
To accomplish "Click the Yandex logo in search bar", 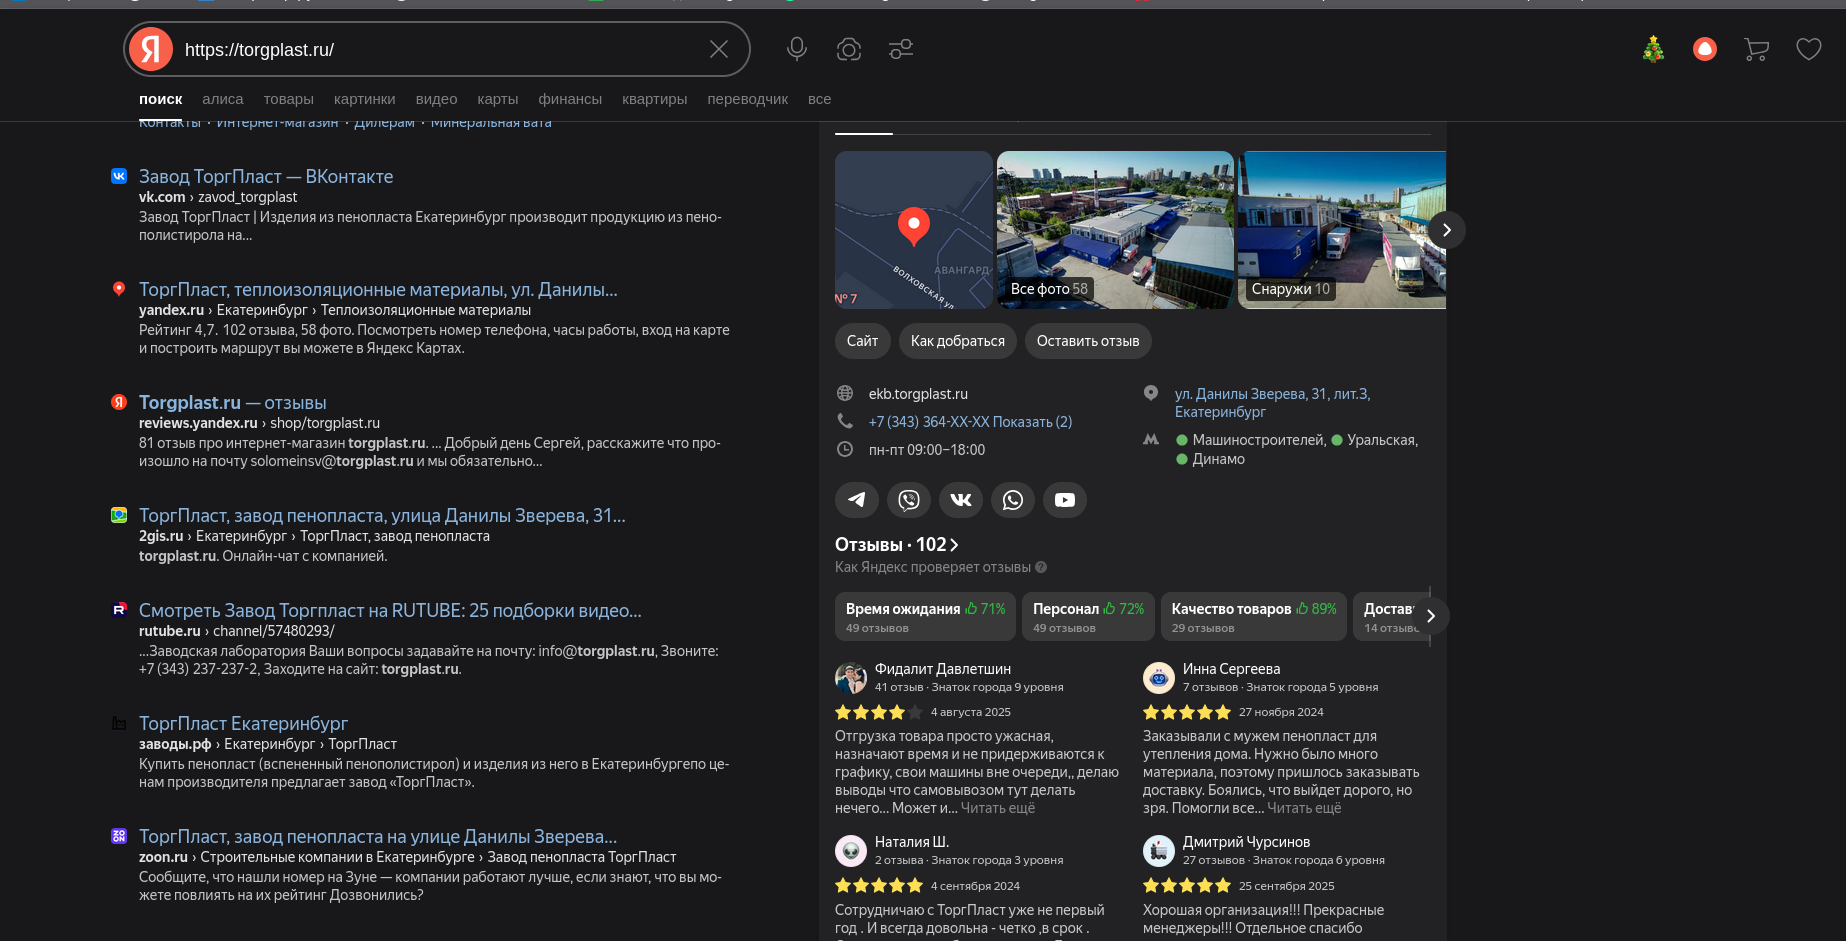I will (x=151, y=49).
